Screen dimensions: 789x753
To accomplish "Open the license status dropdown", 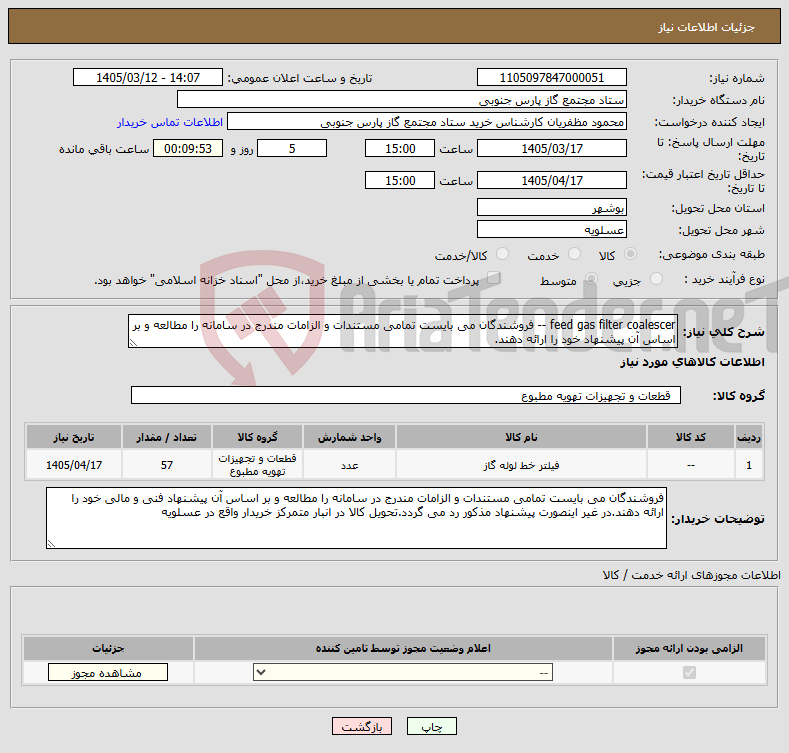I will [403, 672].
